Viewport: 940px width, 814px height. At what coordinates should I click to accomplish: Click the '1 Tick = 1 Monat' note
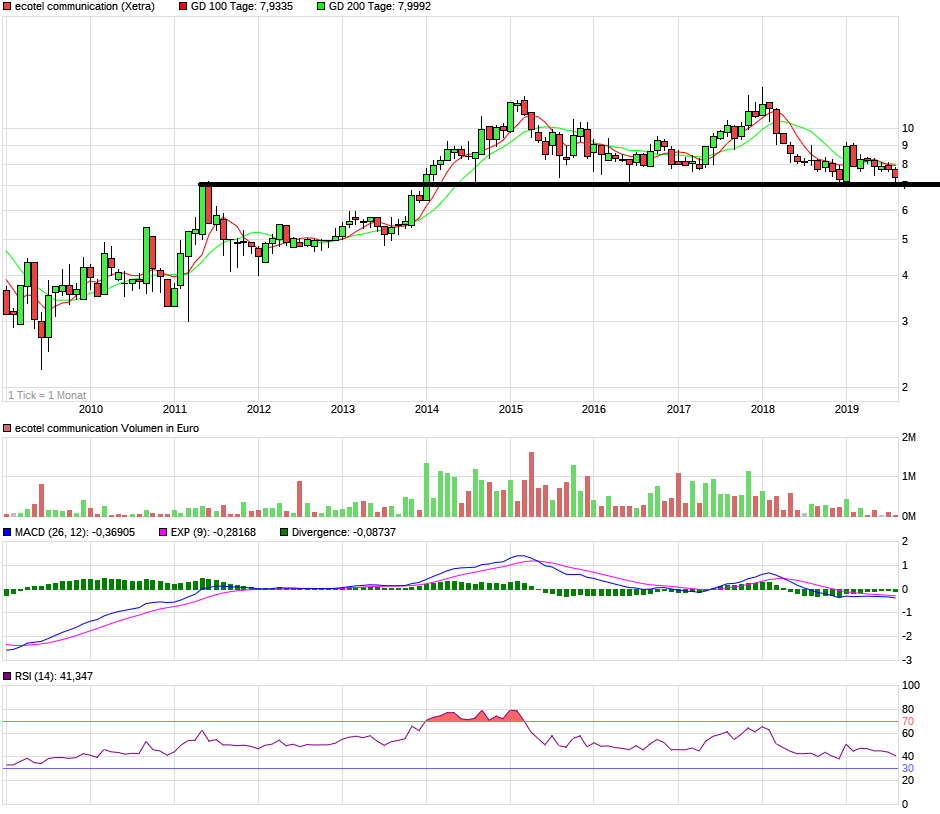[47, 395]
